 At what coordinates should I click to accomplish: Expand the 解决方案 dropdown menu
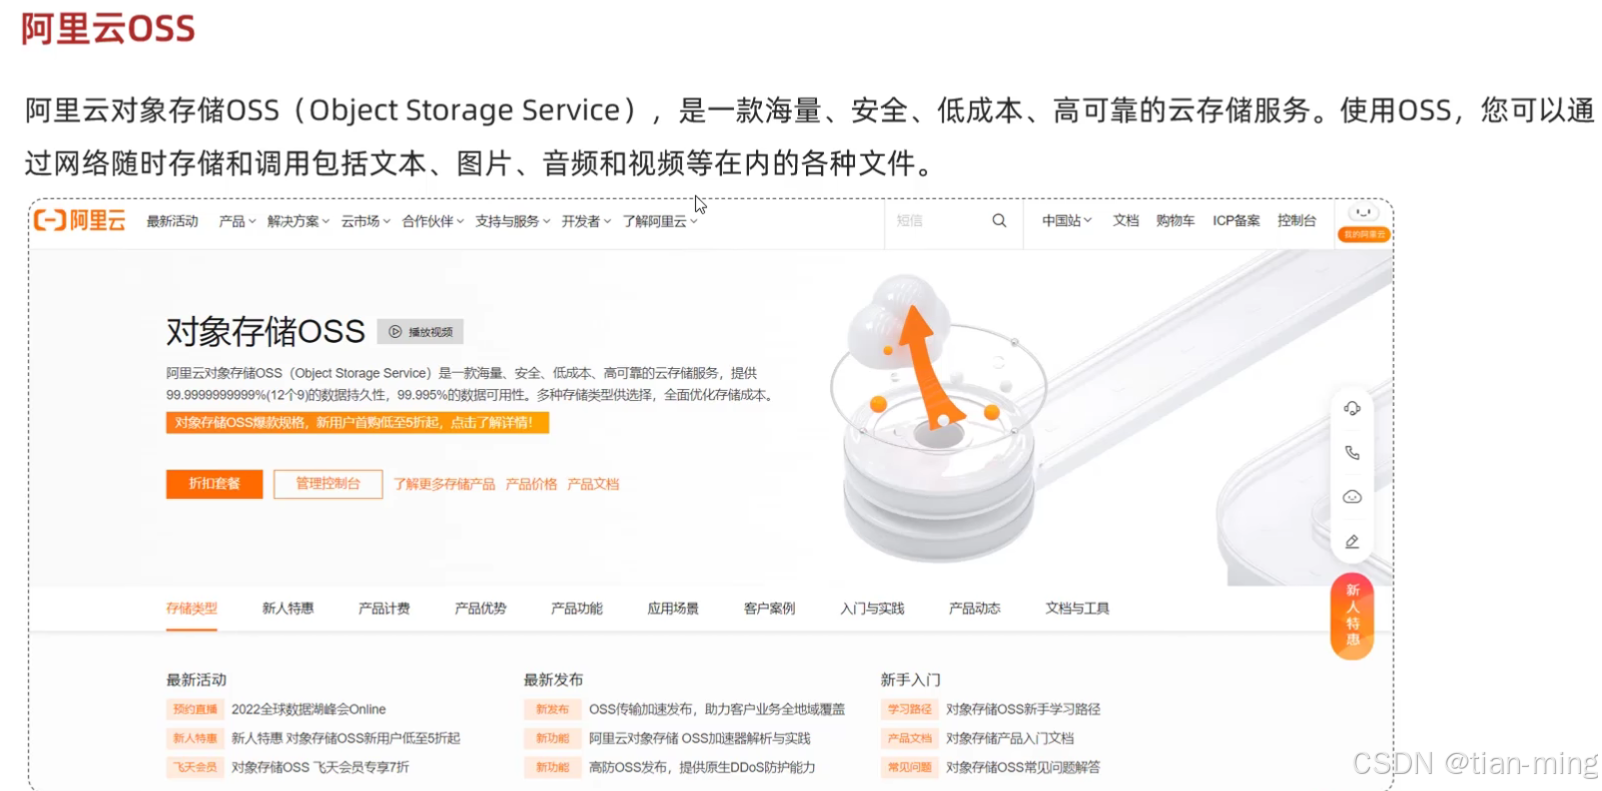(x=298, y=221)
